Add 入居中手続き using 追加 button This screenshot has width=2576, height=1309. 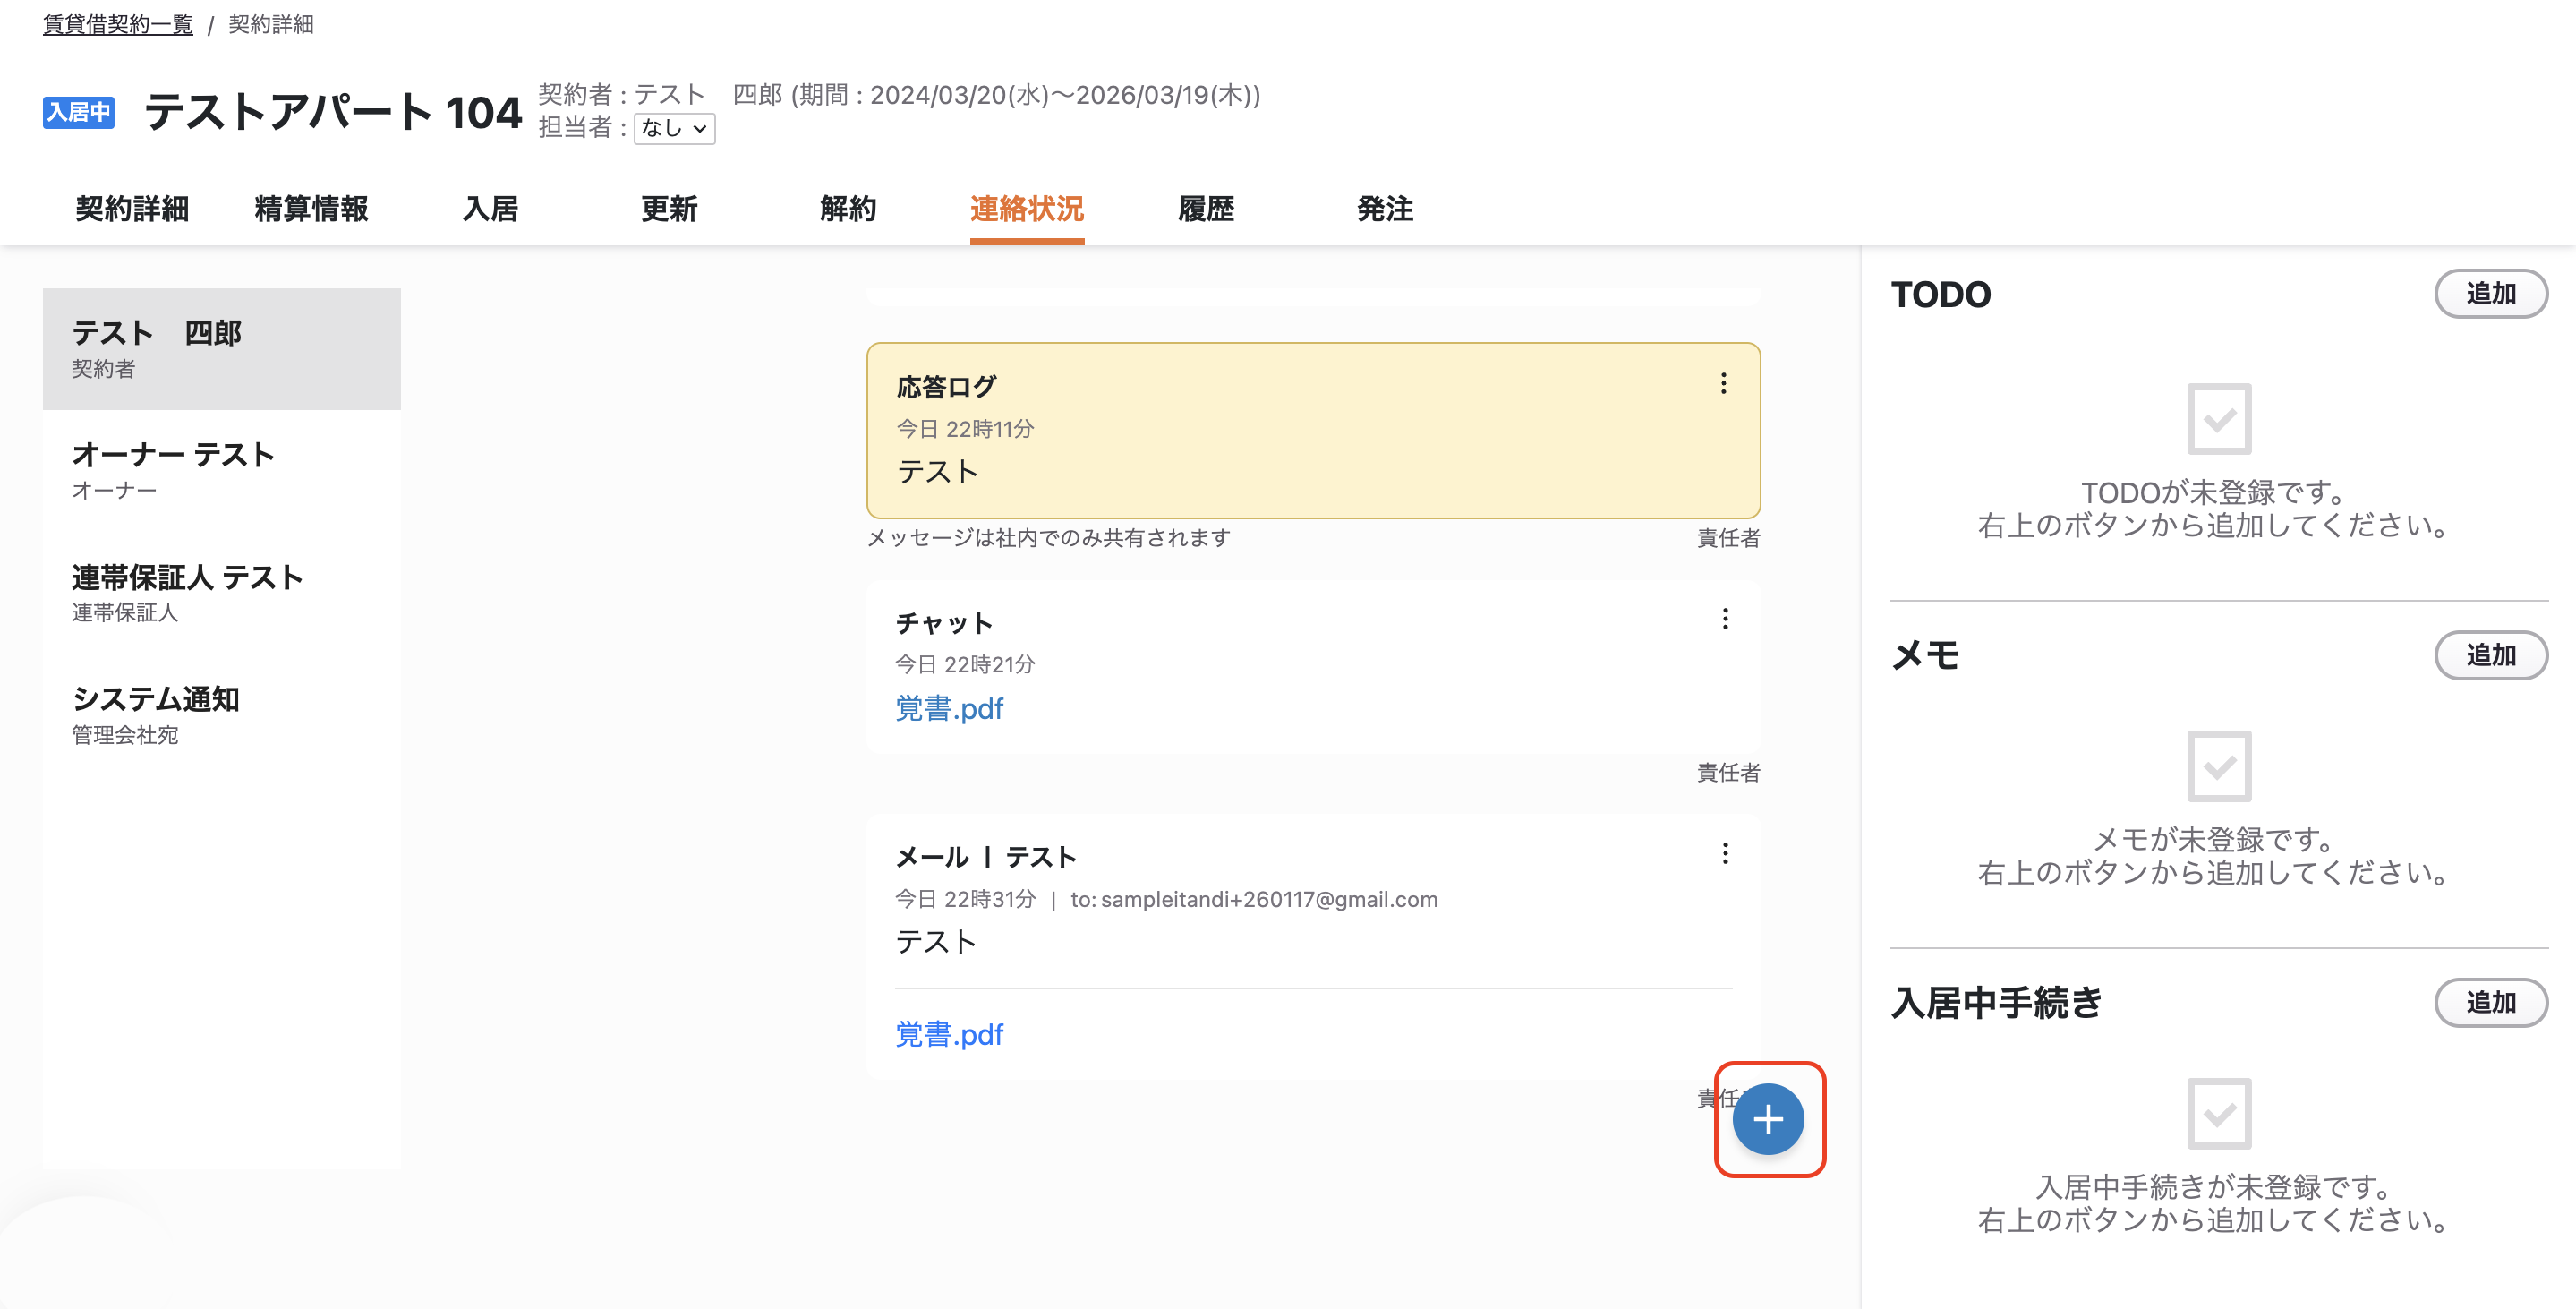(2490, 1003)
